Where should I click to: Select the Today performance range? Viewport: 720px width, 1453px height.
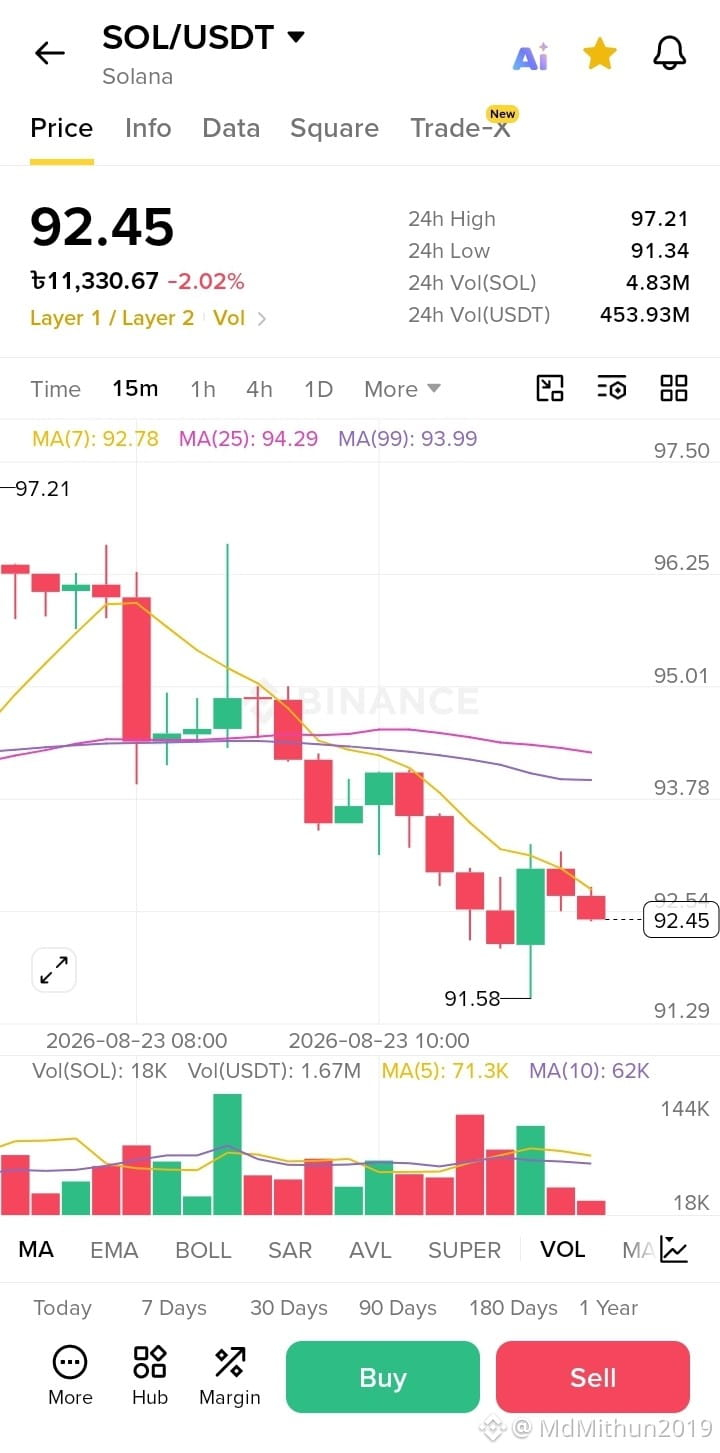62,1308
